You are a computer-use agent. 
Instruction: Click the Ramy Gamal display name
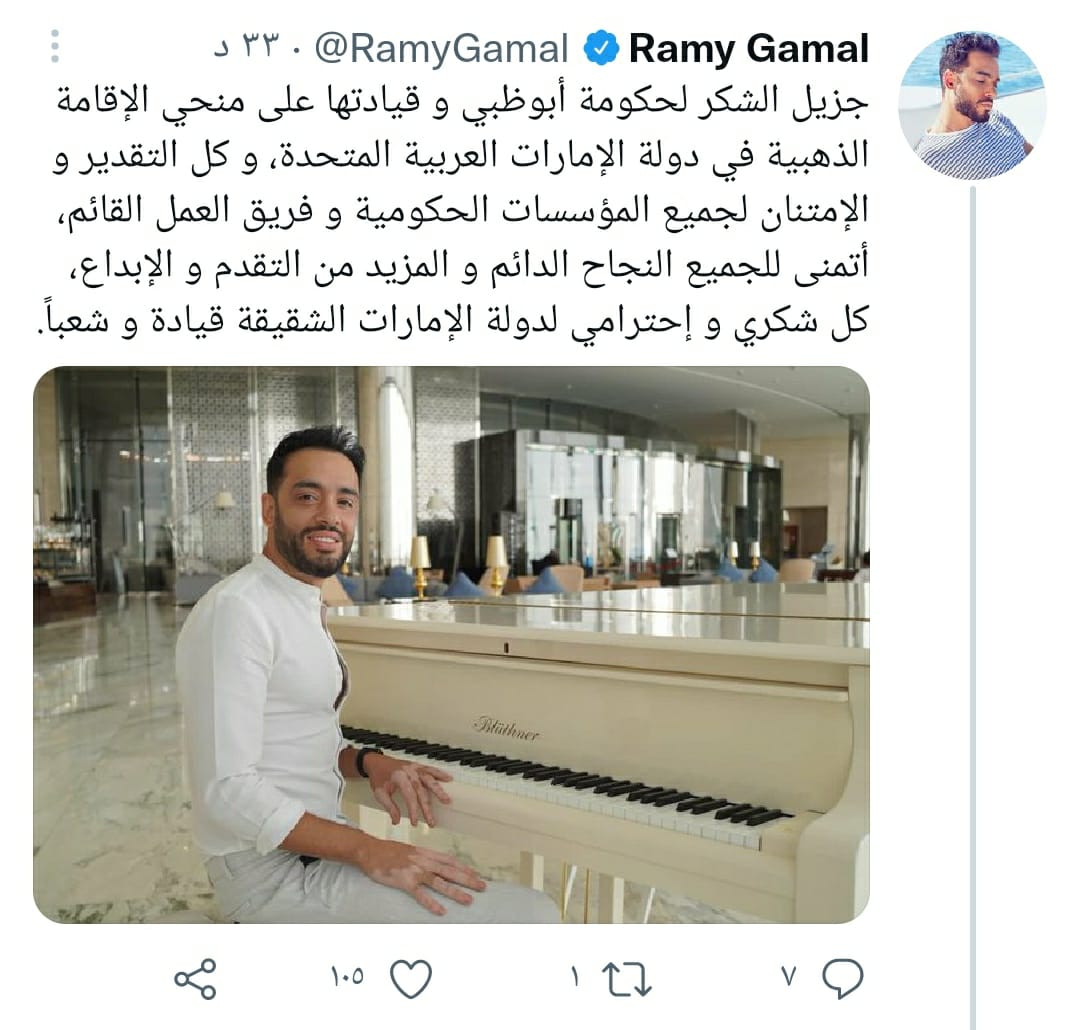pyautogui.click(x=749, y=48)
